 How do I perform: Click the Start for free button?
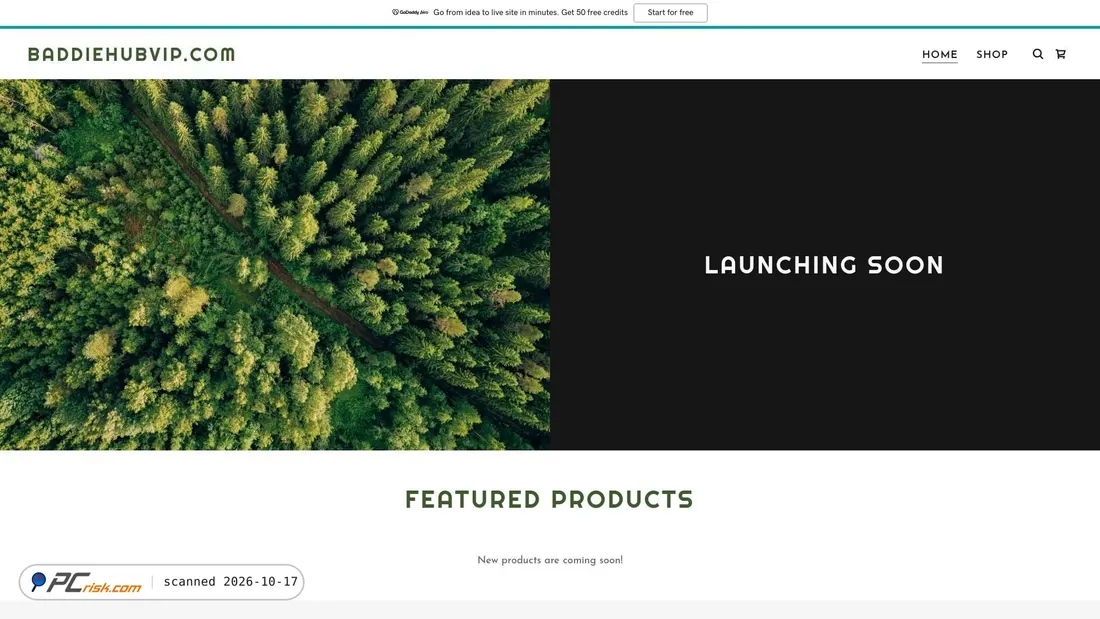(x=670, y=13)
